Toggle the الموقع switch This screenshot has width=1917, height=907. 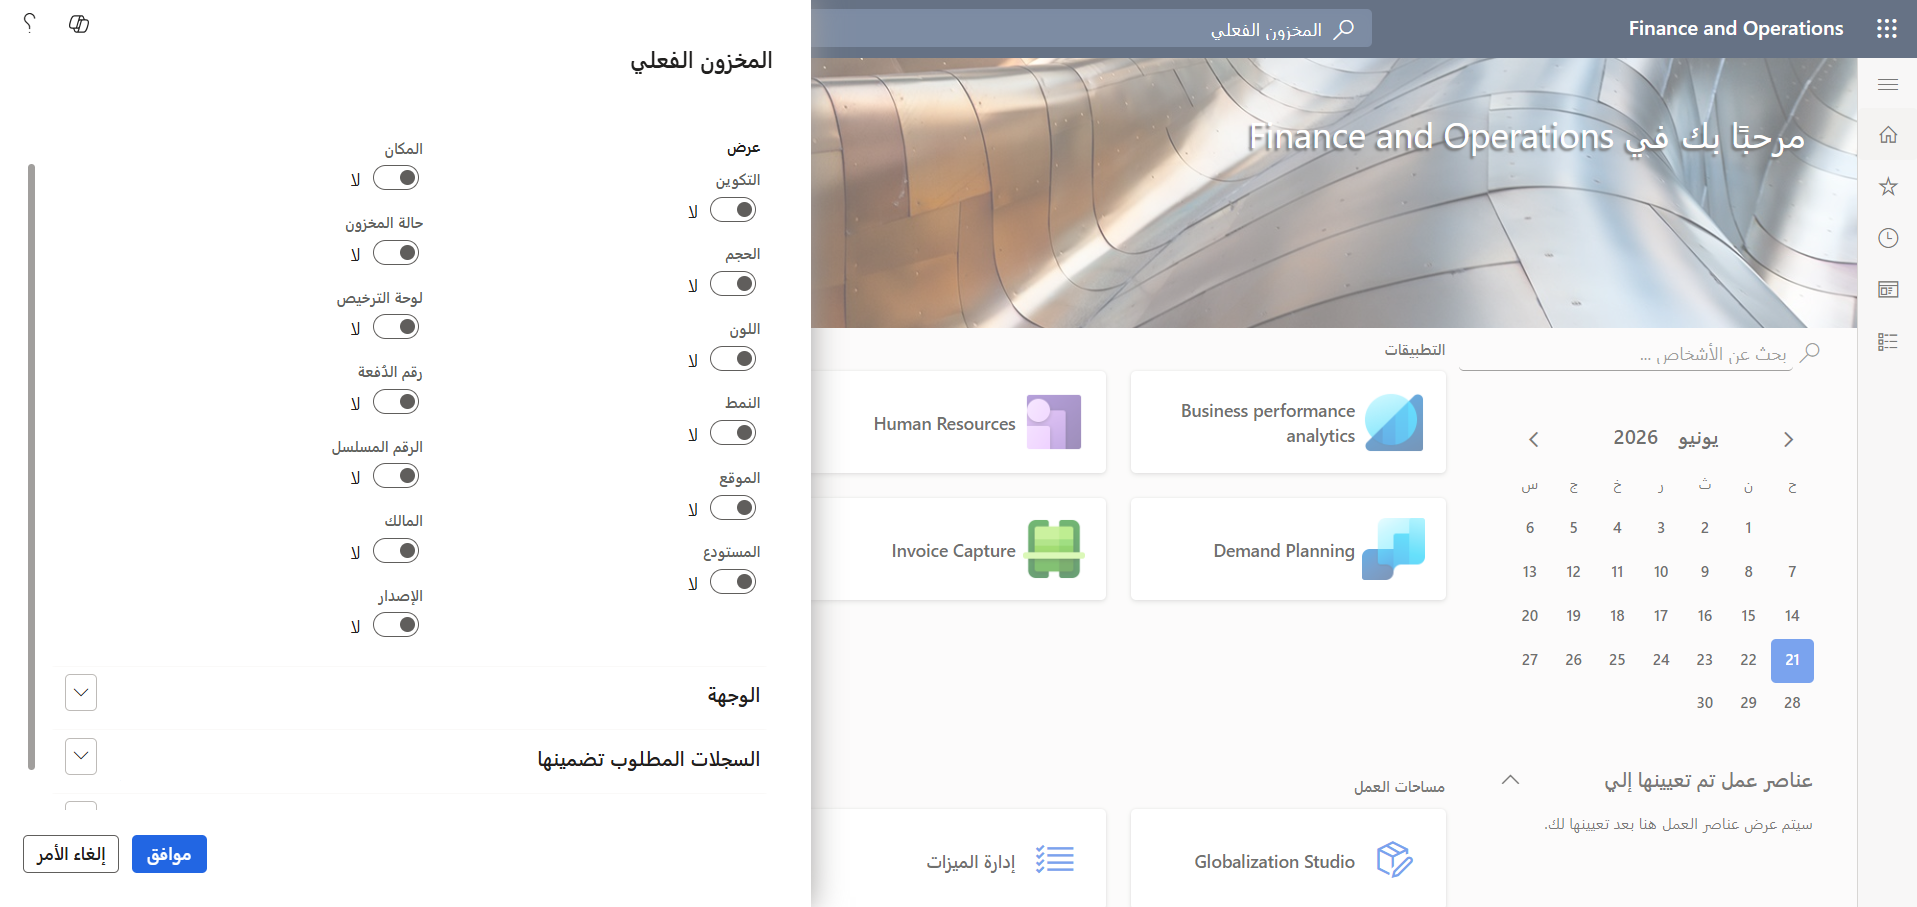pyautogui.click(x=733, y=508)
